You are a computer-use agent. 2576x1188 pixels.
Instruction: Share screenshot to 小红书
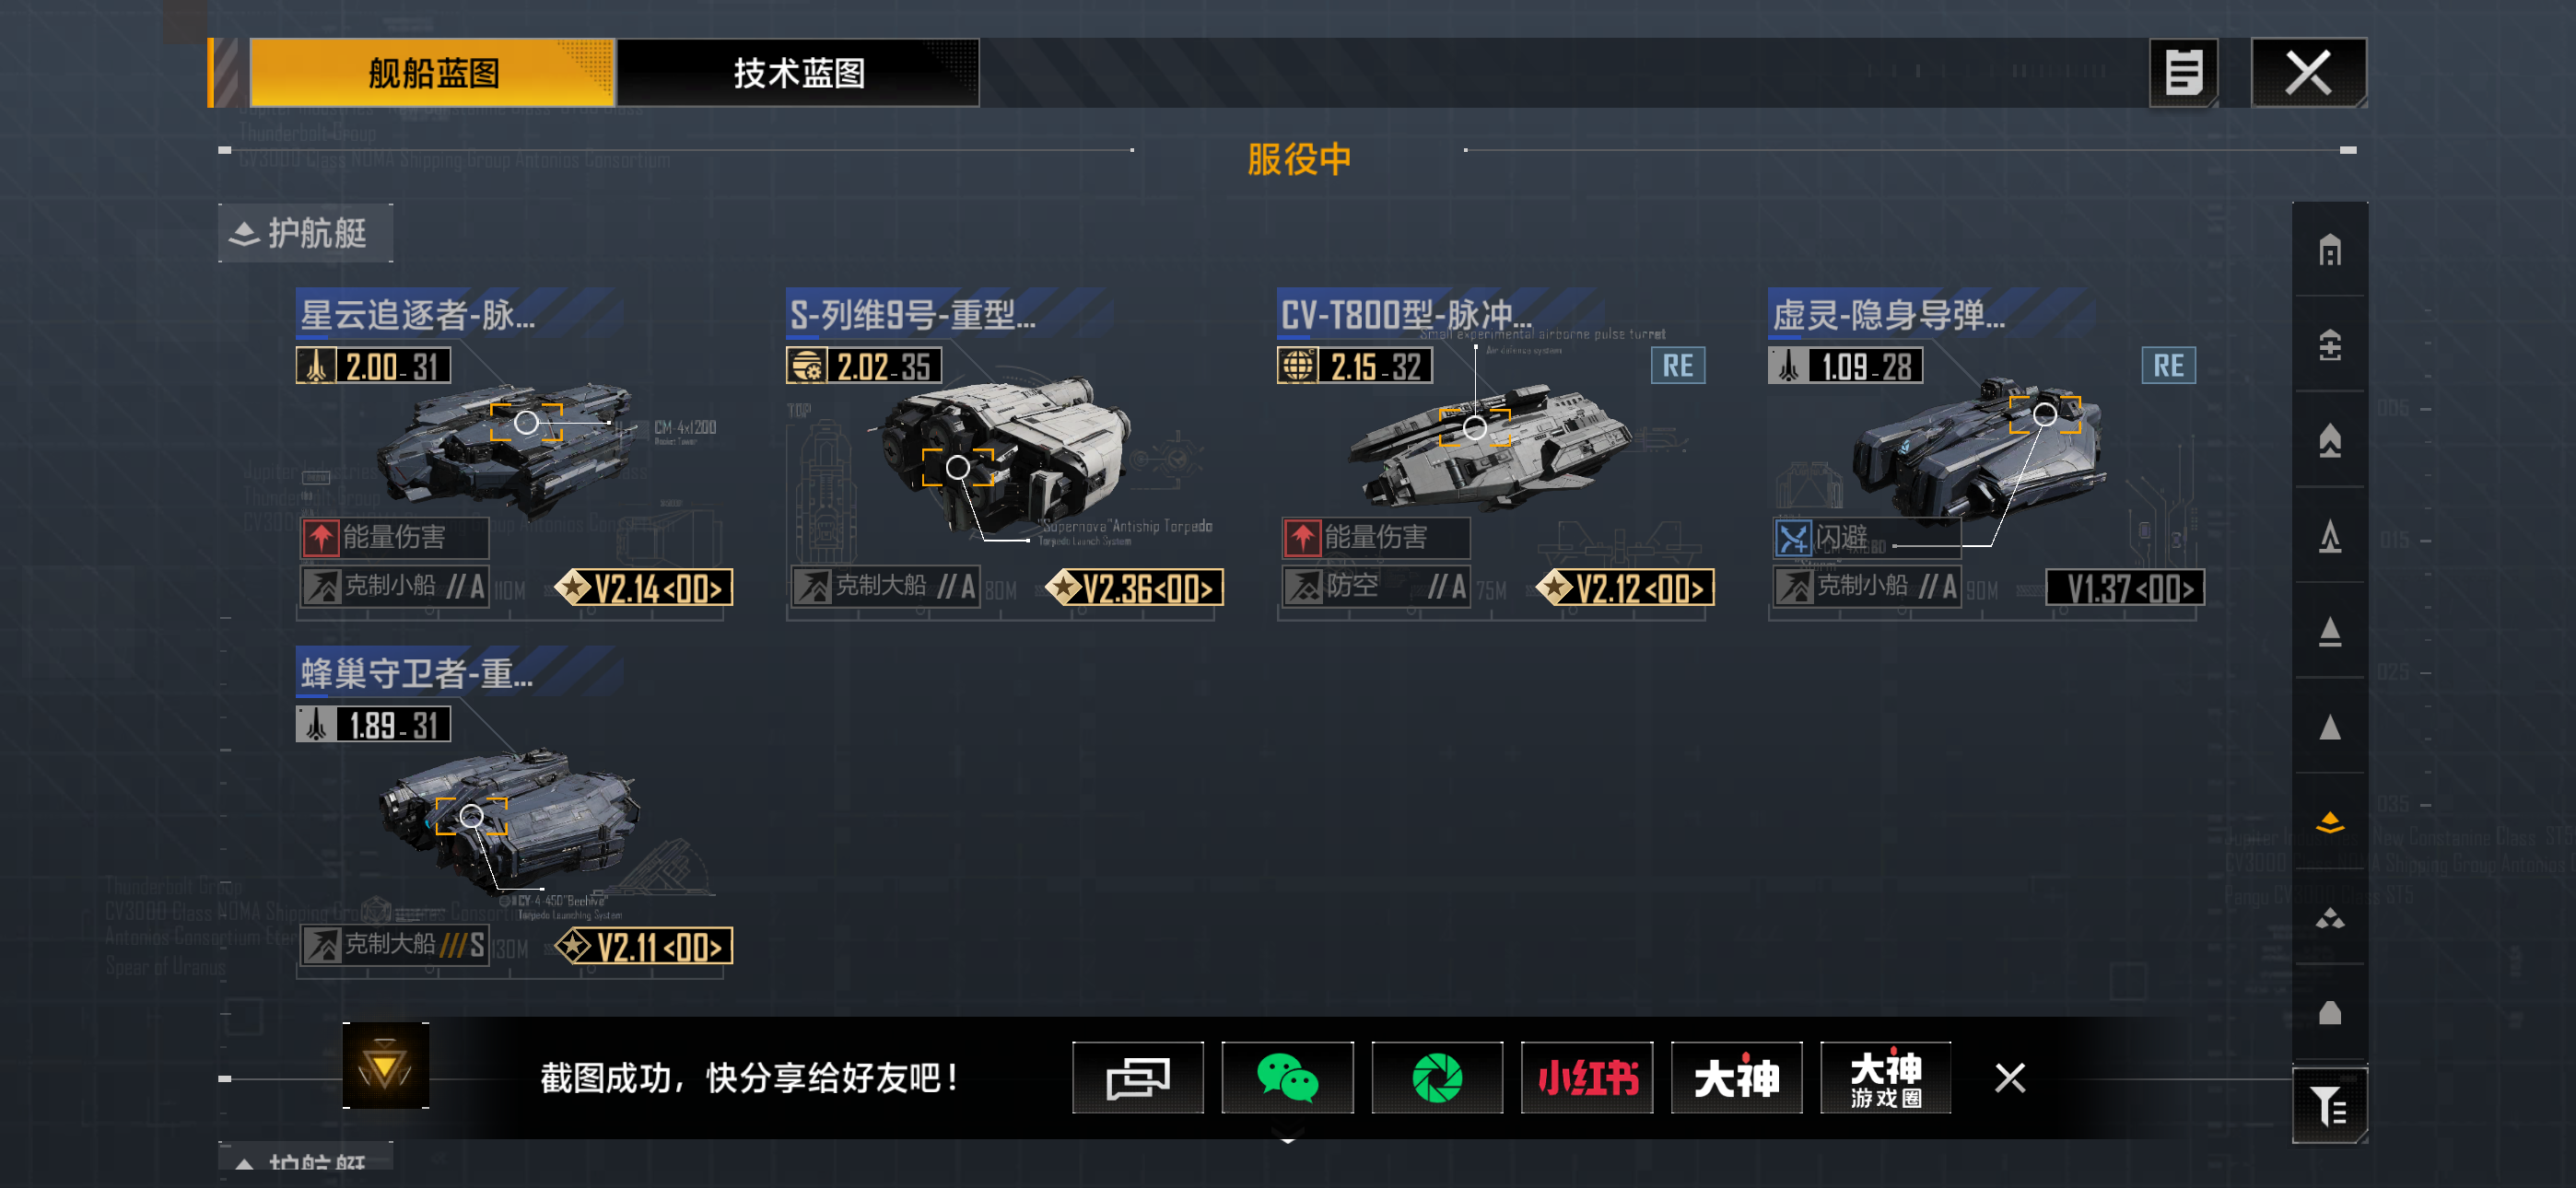(1587, 1077)
